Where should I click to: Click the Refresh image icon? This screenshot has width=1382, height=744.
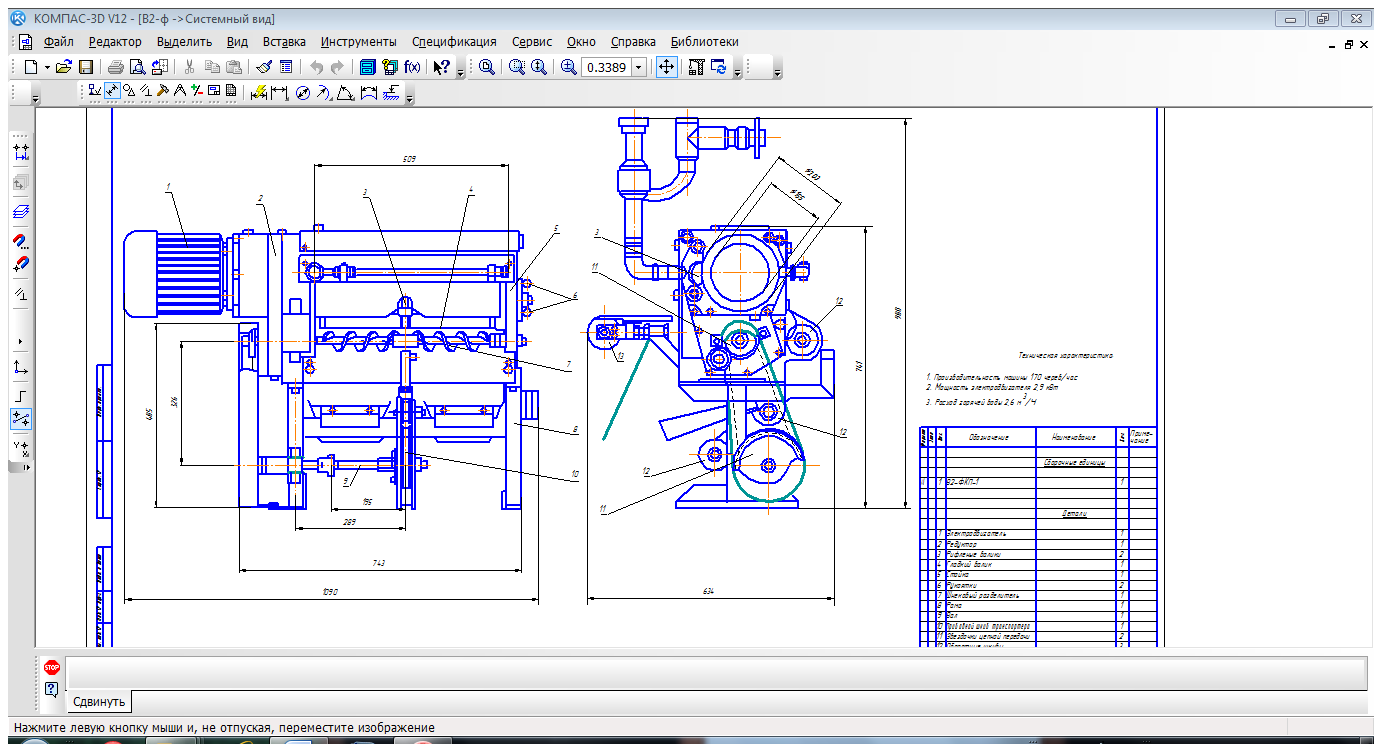718,67
